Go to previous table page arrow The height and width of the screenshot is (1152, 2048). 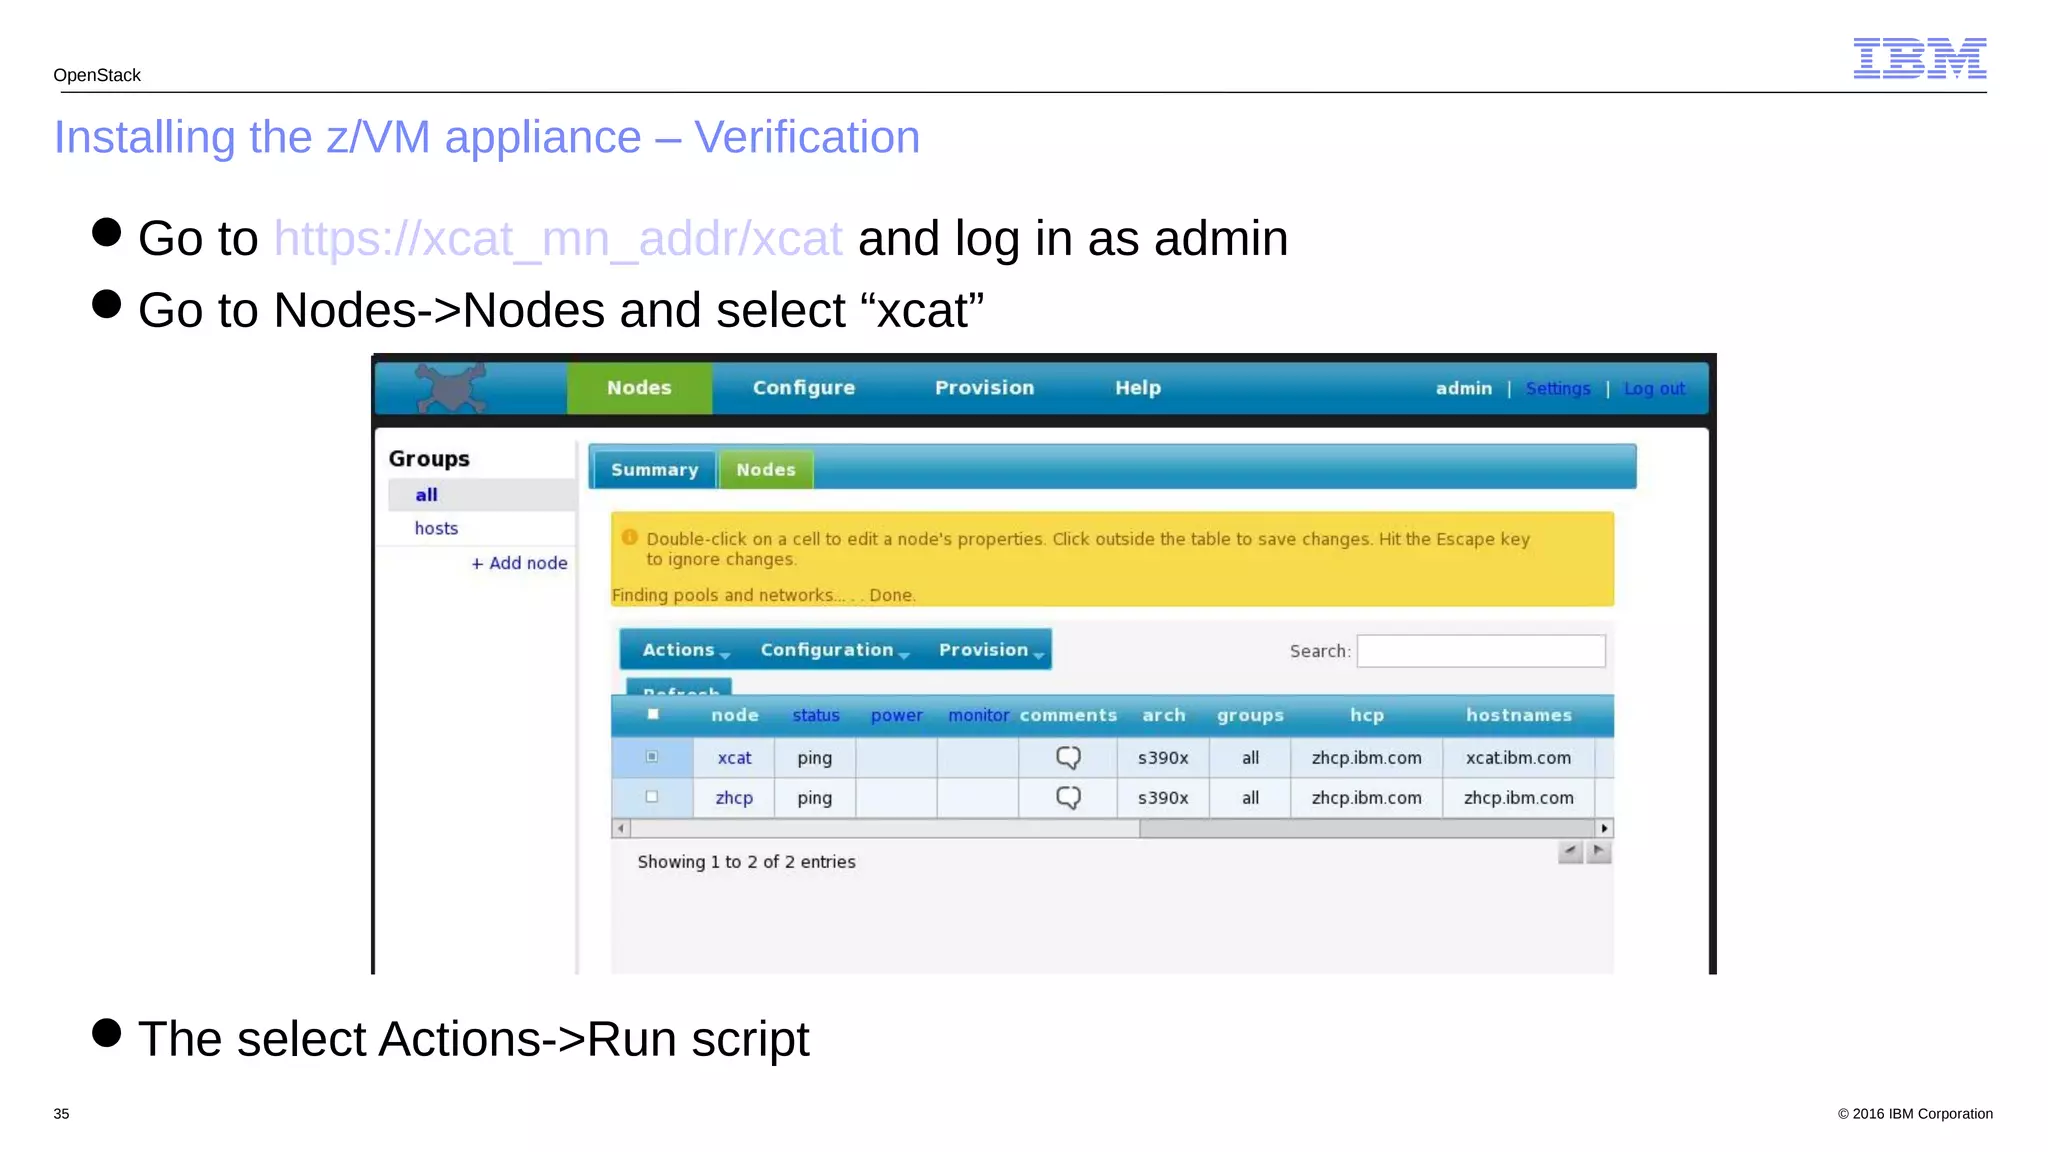[1570, 852]
